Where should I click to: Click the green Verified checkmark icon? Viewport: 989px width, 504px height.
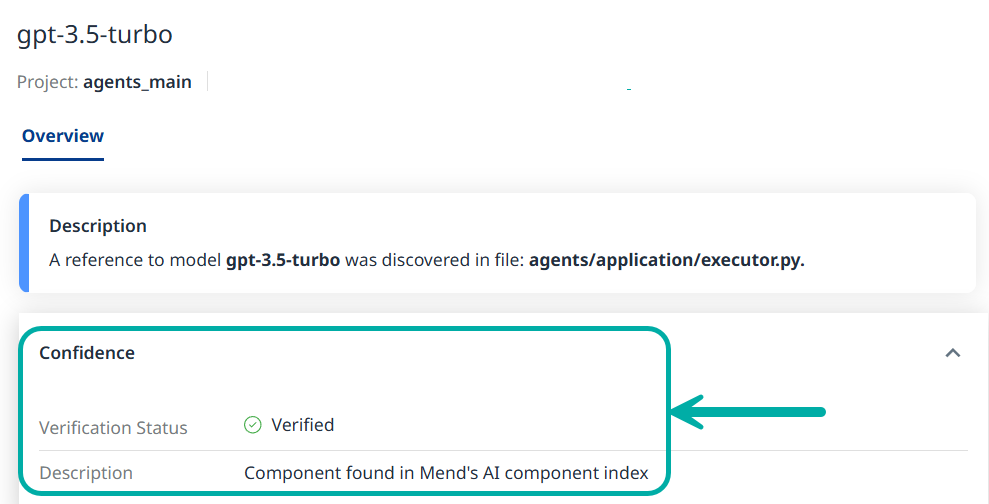[252, 425]
